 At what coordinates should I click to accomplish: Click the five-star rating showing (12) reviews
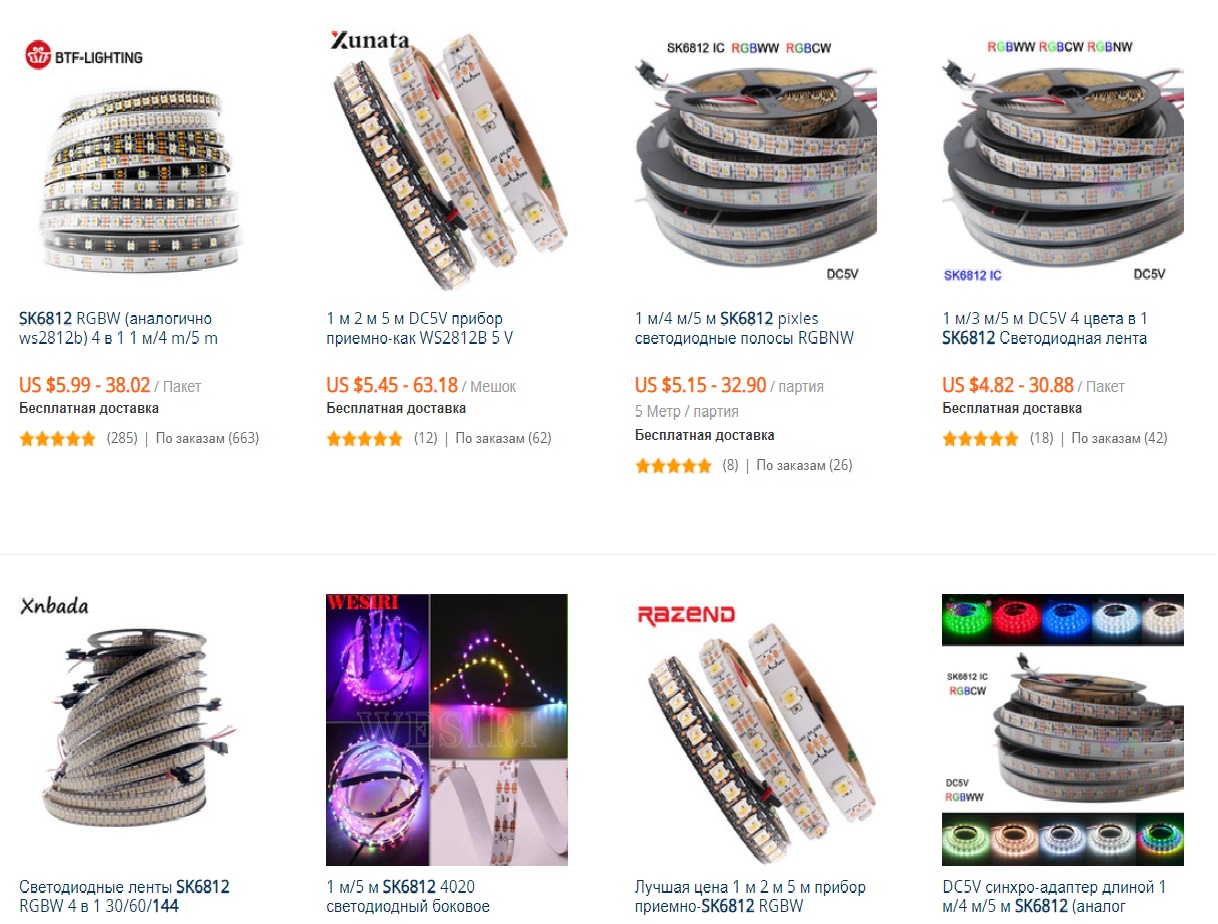click(365, 438)
